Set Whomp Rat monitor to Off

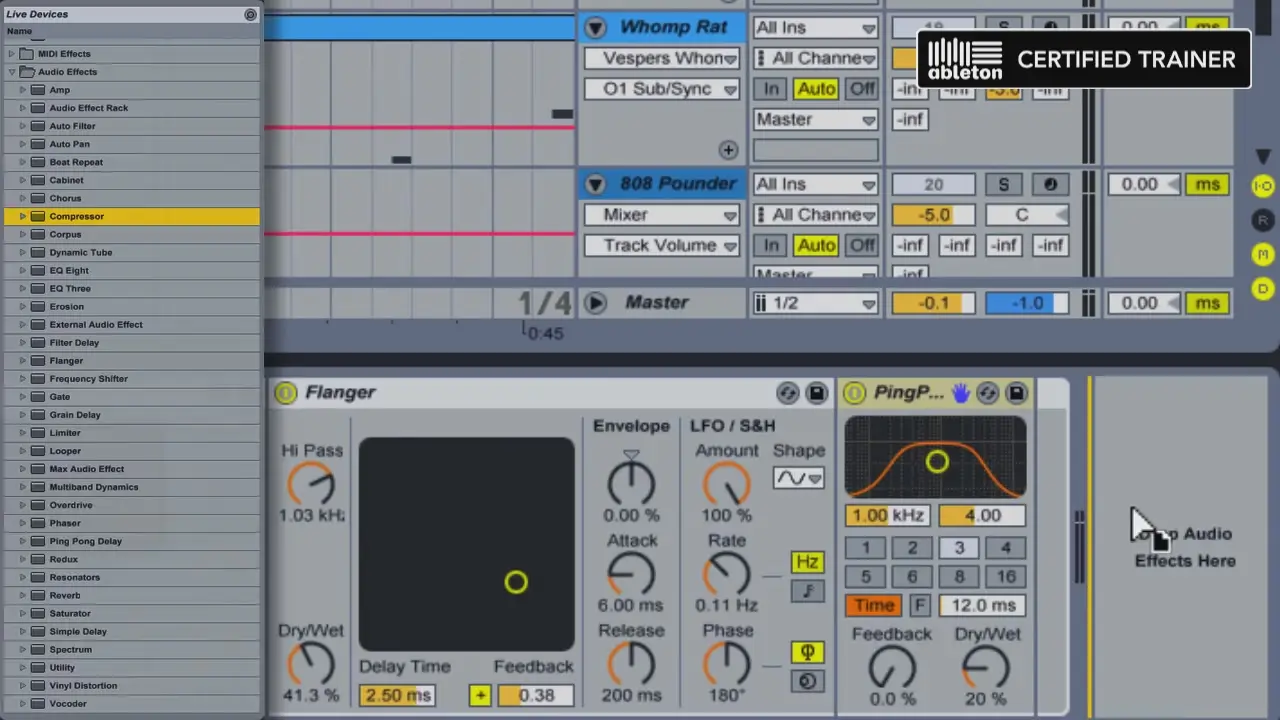(862, 89)
